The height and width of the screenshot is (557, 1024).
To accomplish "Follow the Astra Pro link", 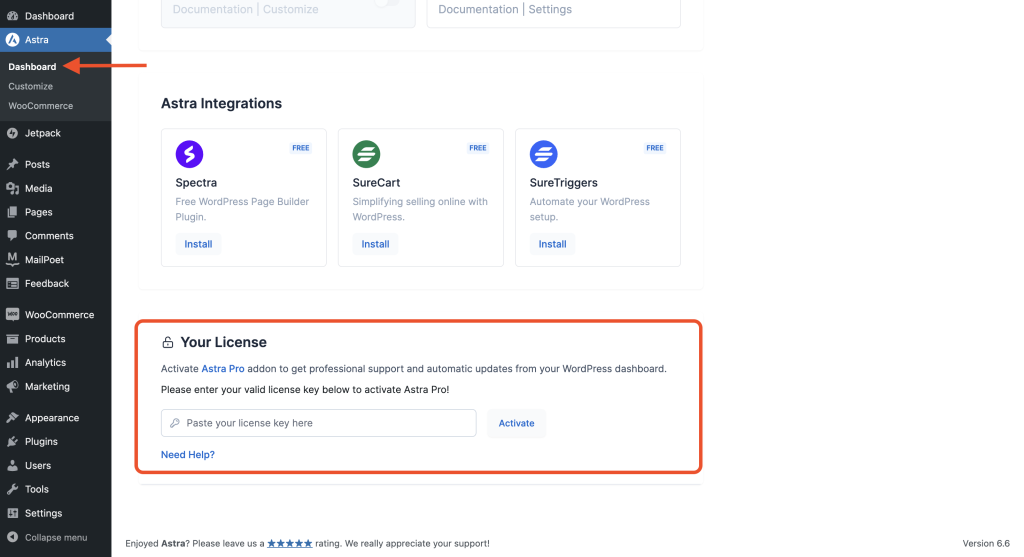I will 223,369.
